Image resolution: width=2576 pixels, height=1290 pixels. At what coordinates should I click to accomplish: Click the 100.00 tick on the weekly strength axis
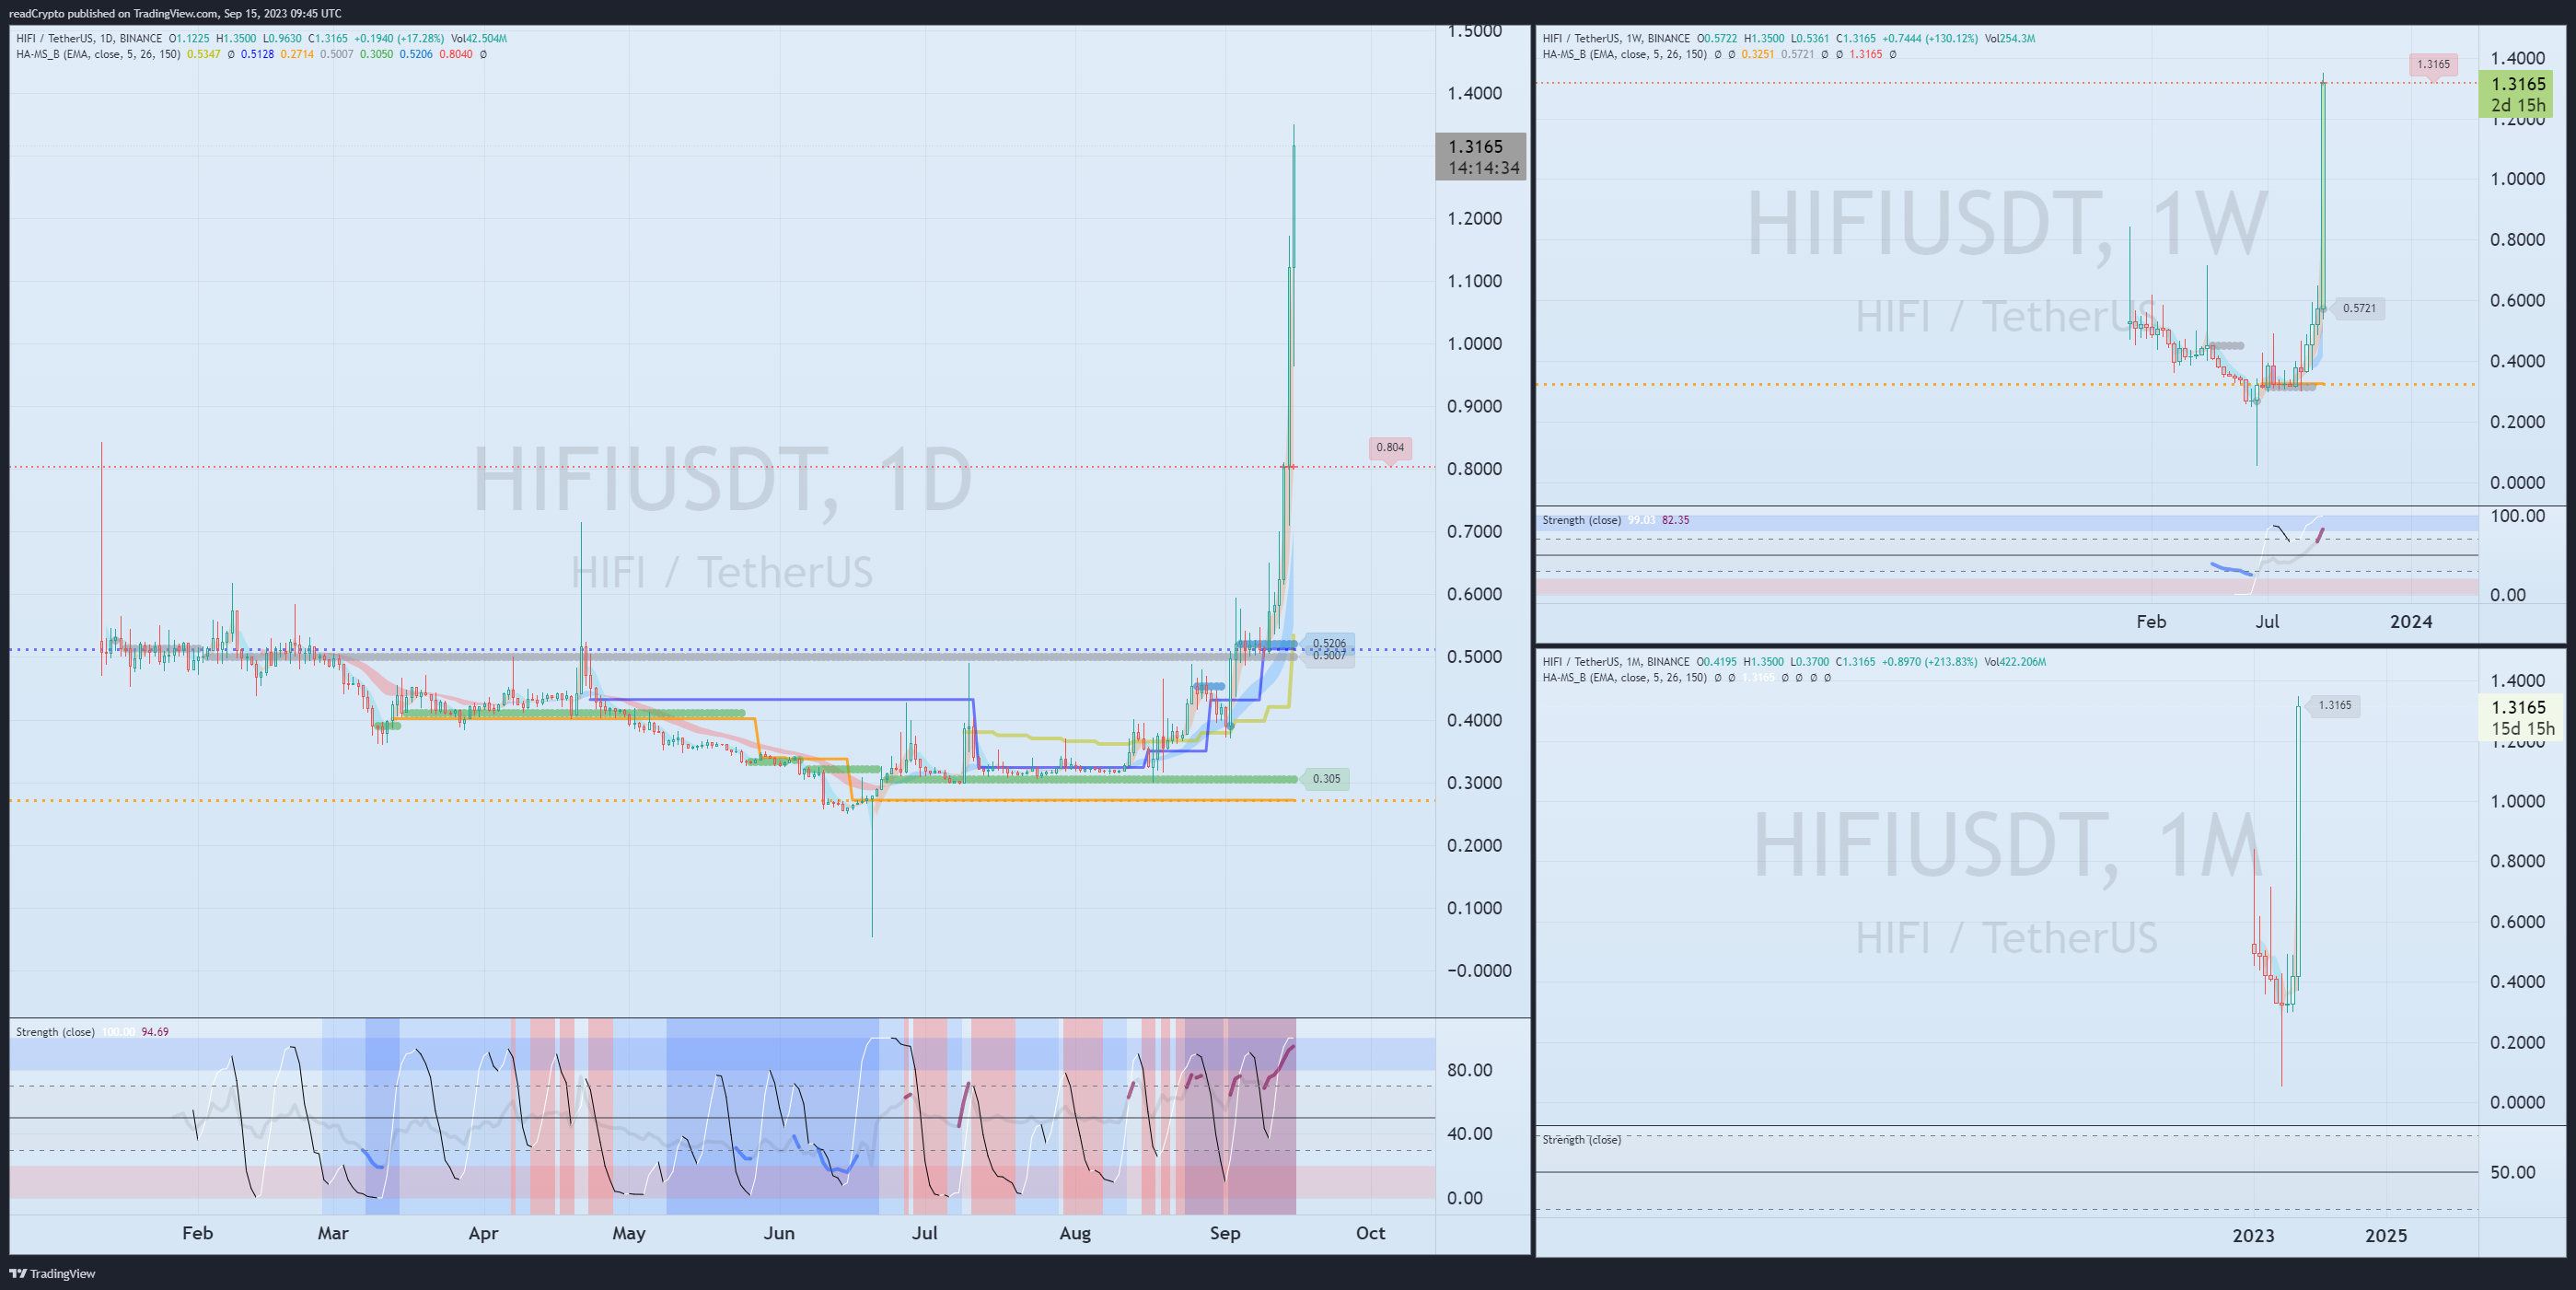2517,515
